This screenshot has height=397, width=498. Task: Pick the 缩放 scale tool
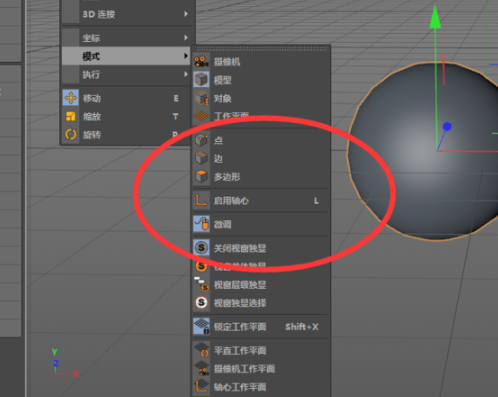126,116
